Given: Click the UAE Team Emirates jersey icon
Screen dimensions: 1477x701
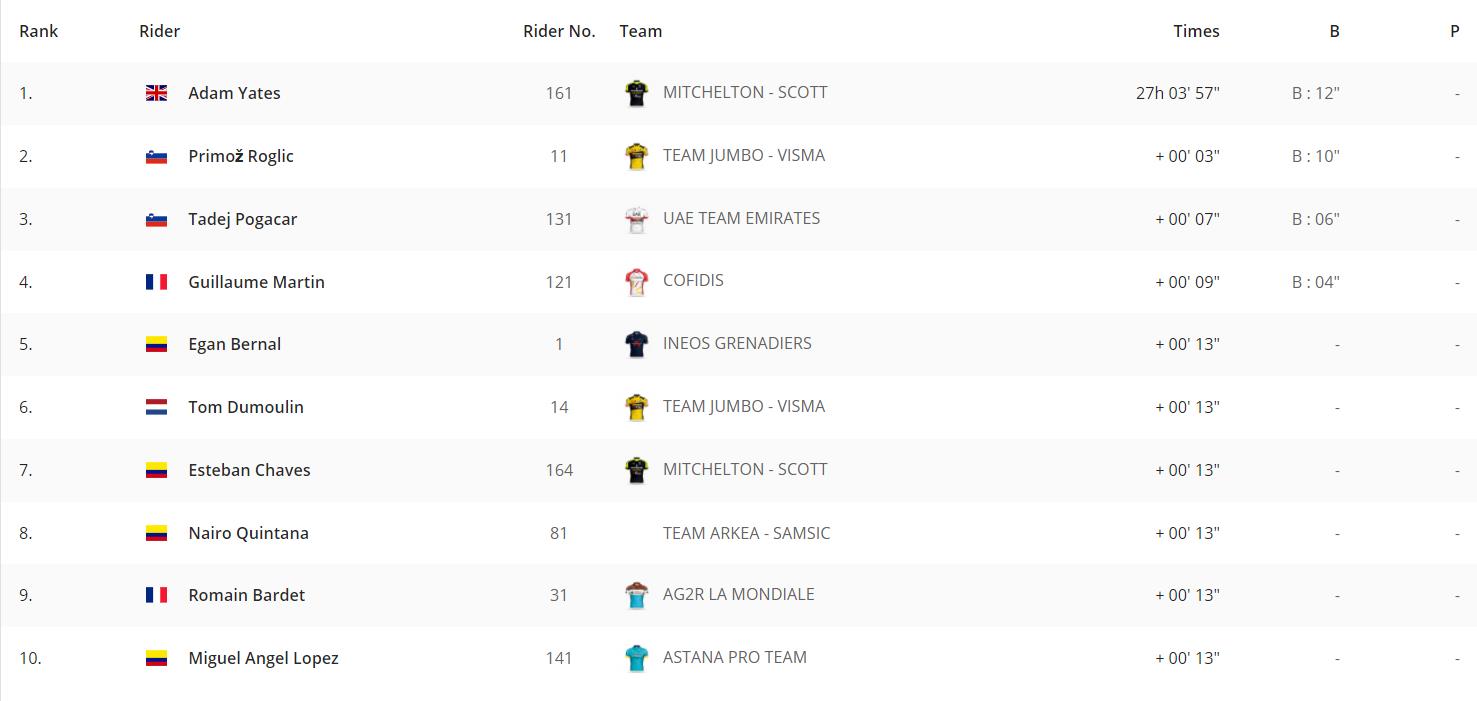Looking at the screenshot, I should click(636, 219).
